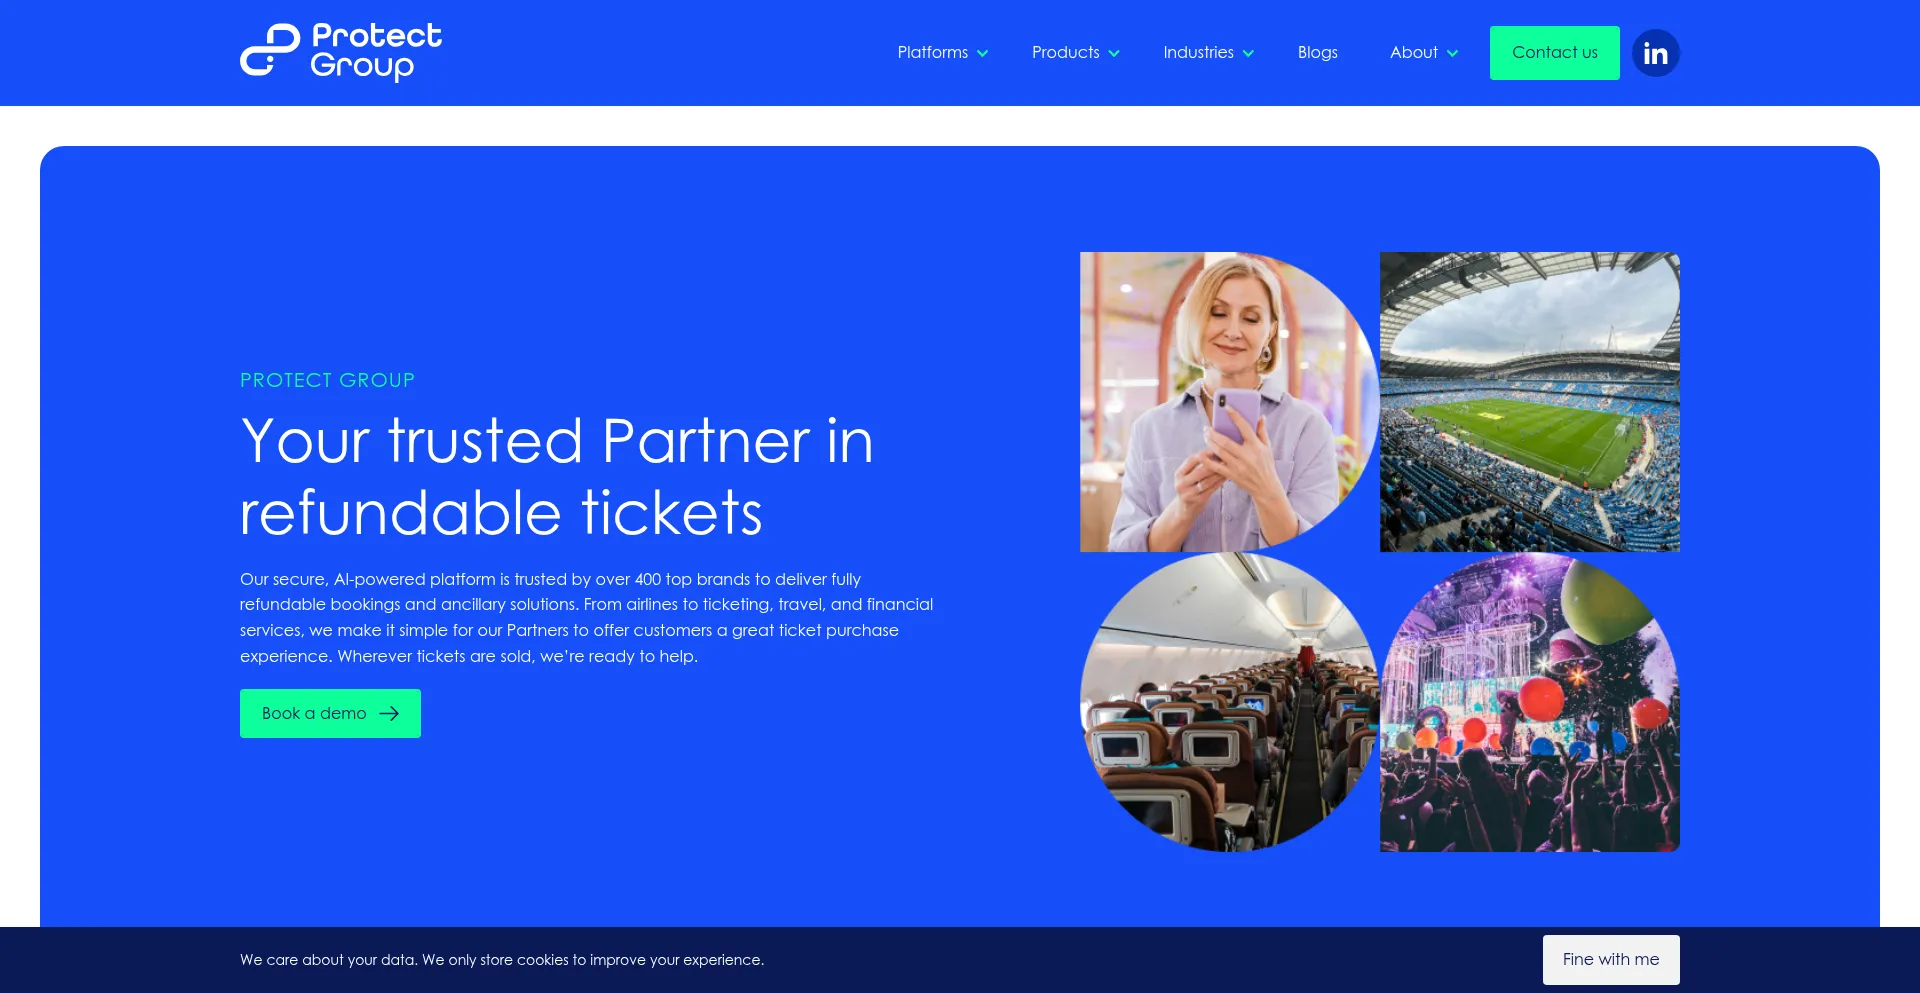Screen dimensions: 1920x993
Task: Click the Book a demo button
Action: (x=330, y=713)
